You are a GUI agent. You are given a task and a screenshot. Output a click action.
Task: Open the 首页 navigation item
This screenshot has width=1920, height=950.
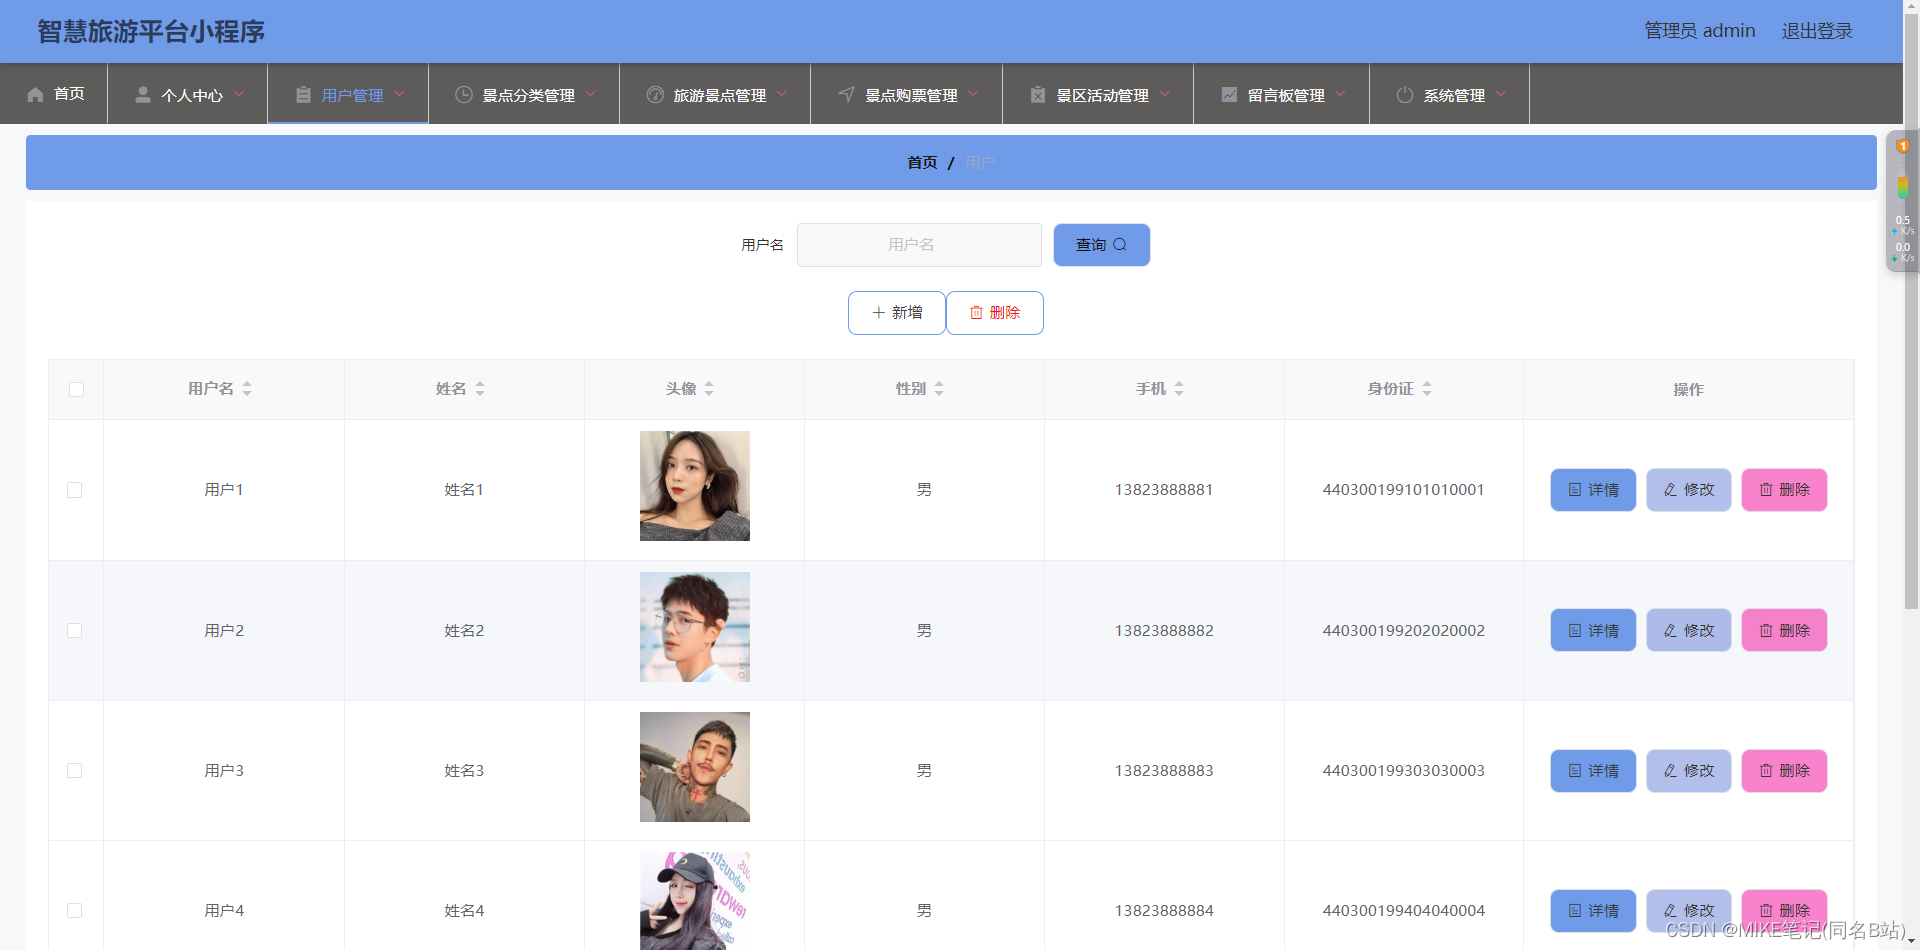click(x=54, y=94)
